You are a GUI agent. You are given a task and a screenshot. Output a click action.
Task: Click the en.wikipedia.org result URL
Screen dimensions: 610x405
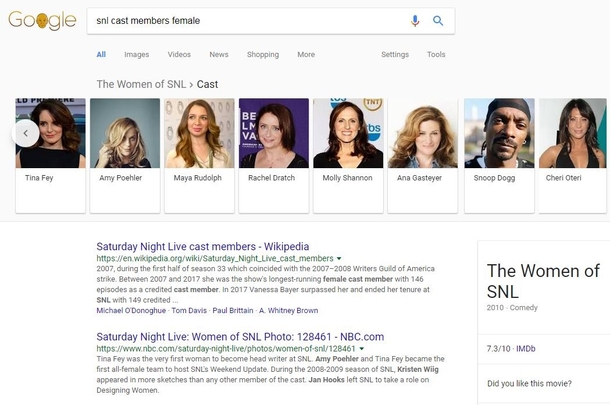[215, 258]
